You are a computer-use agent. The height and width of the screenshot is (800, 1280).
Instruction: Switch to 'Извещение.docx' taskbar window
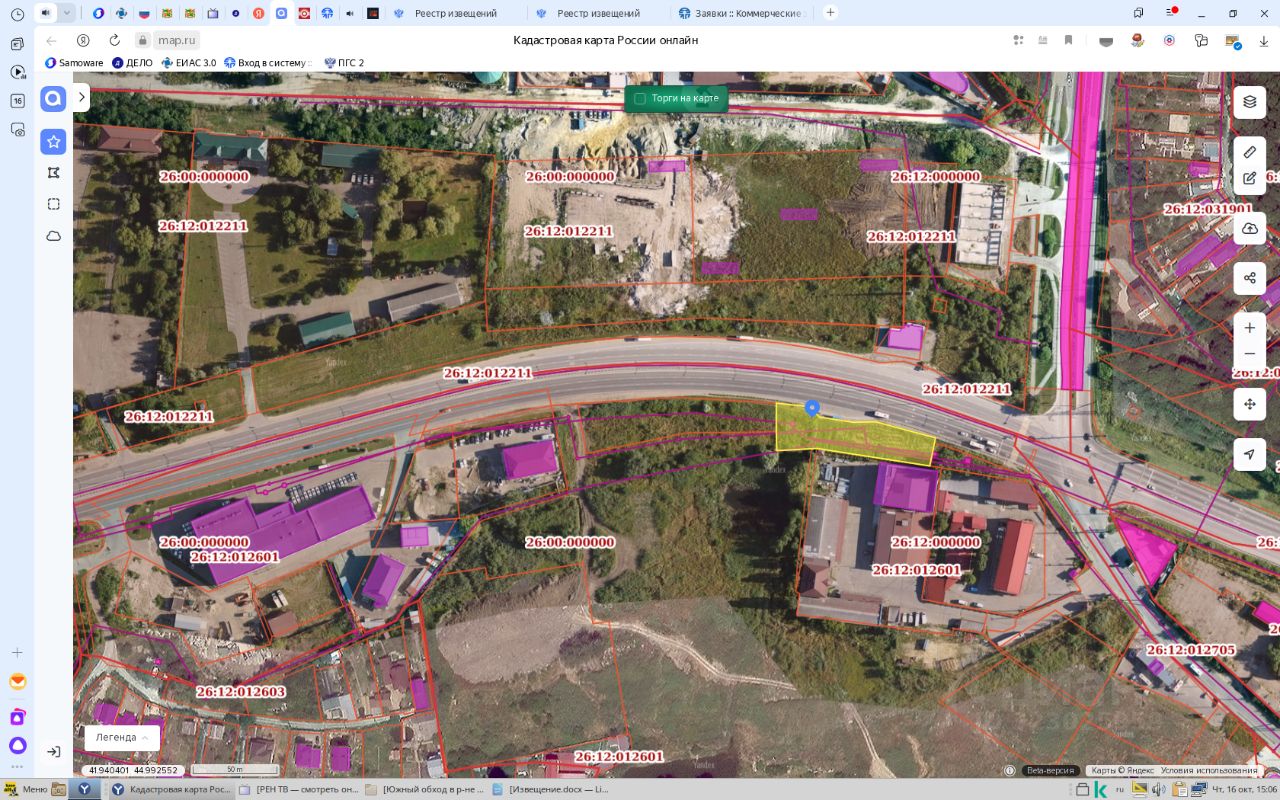(x=551, y=789)
